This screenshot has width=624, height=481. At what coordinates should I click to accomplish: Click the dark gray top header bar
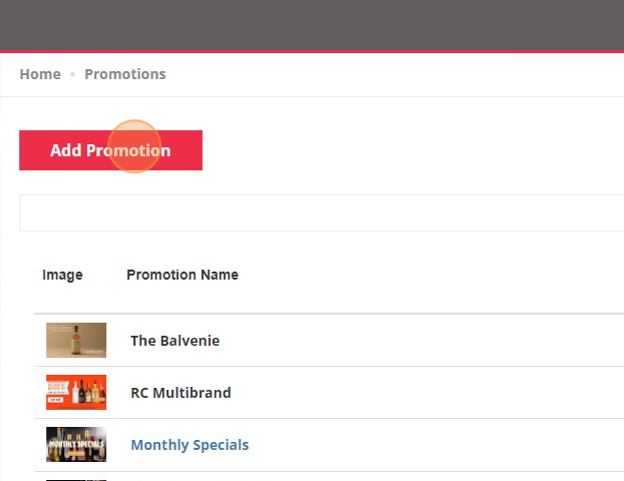click(x=312, y=25)
